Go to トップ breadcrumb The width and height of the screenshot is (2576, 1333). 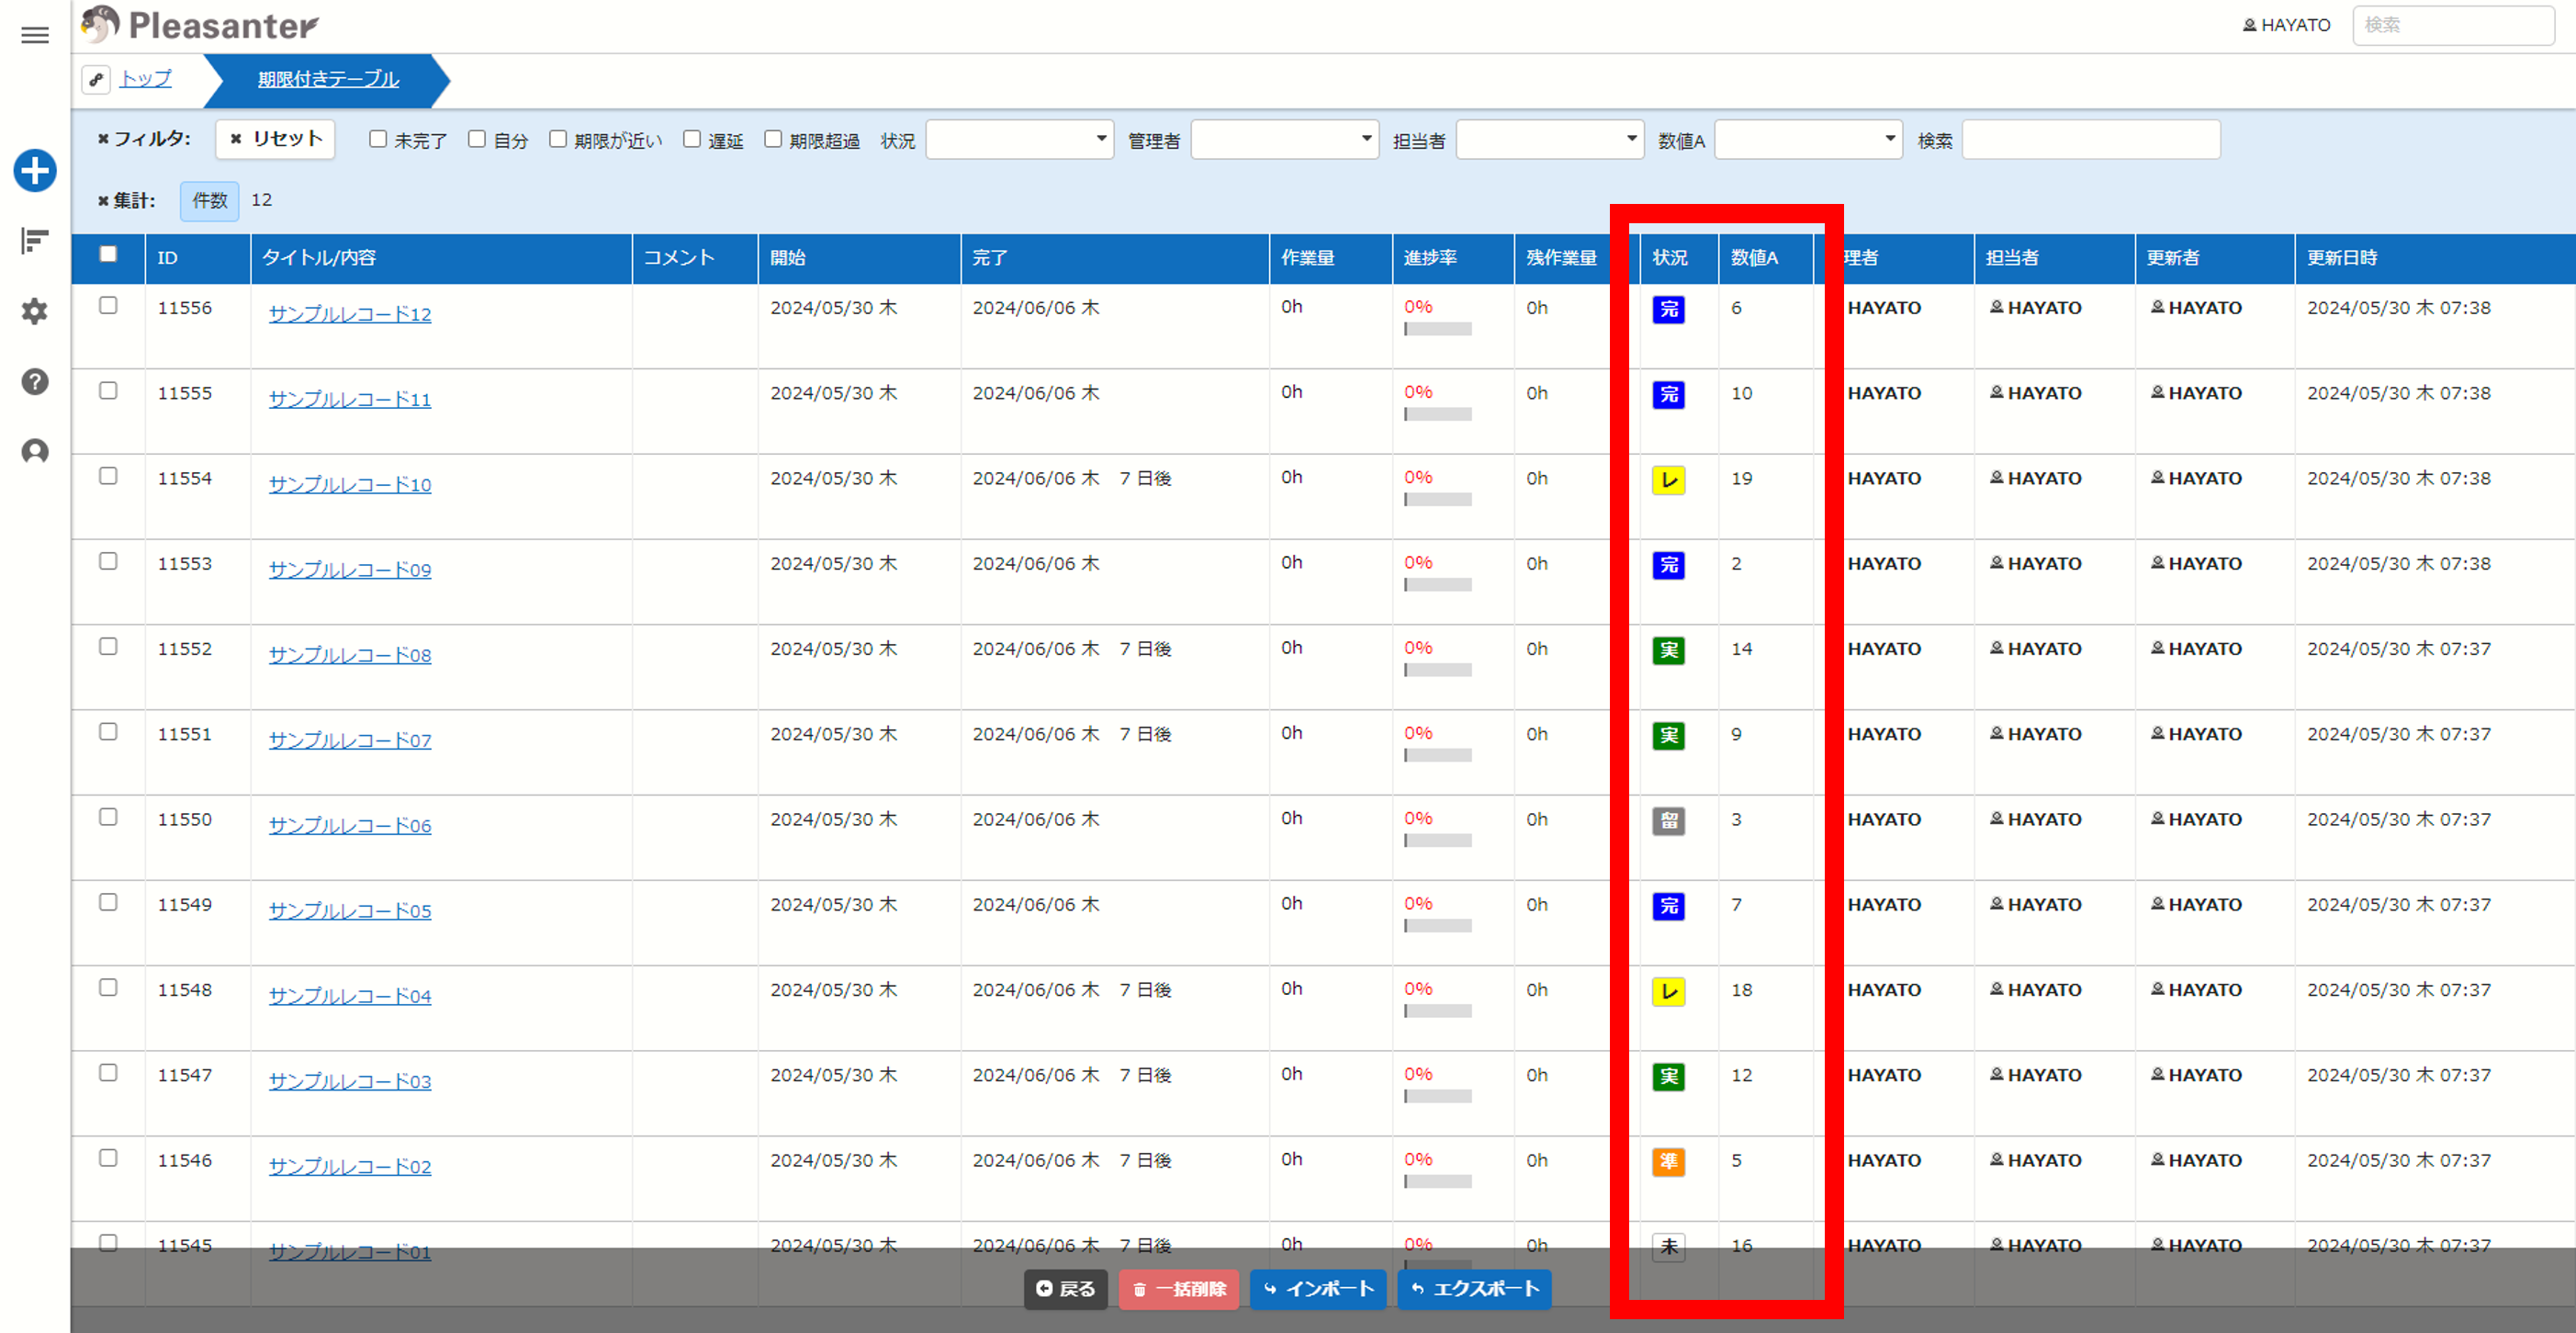pos(146,78)
